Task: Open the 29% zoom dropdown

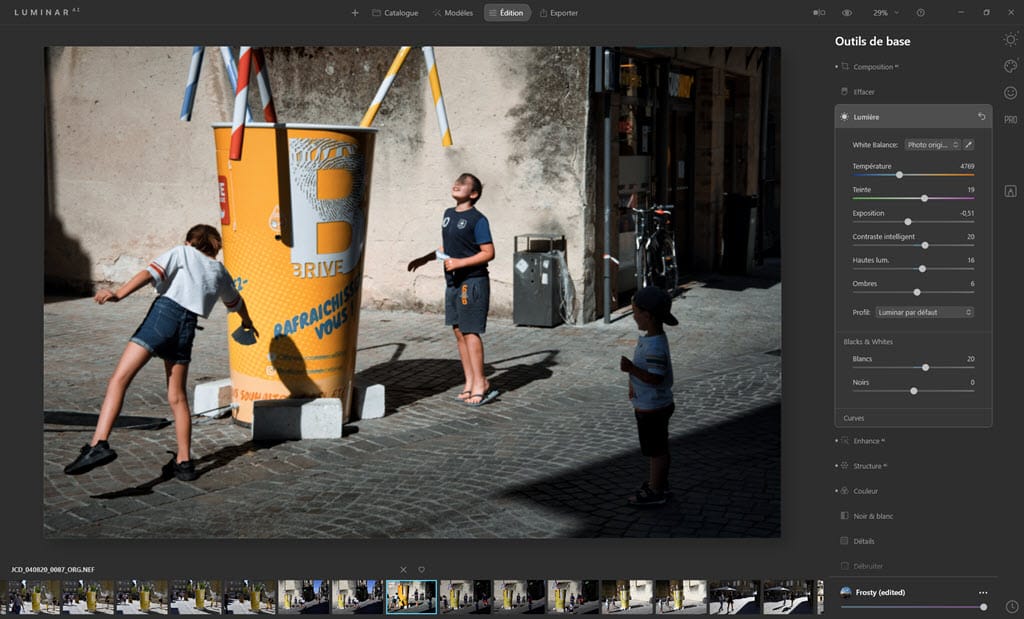Action: [886, 12]
